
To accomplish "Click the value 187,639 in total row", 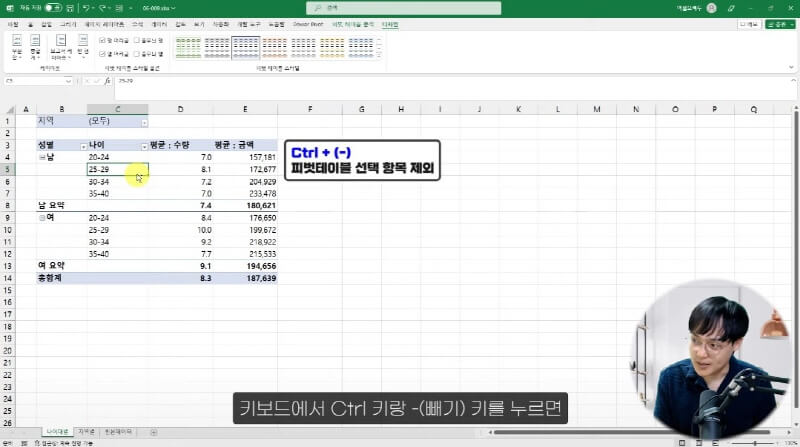I will coord(261,278).
